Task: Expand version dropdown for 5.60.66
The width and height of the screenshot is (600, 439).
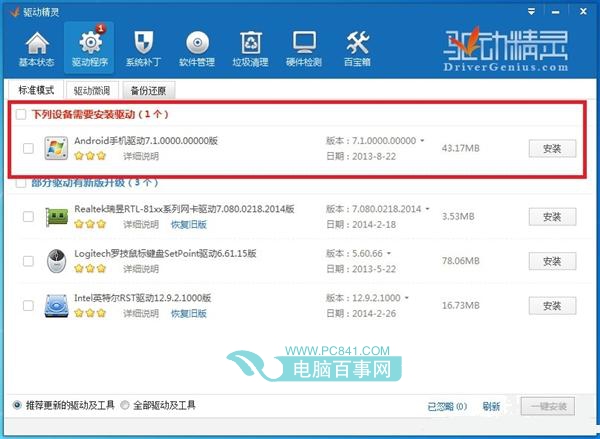Action: click(389, 253)
